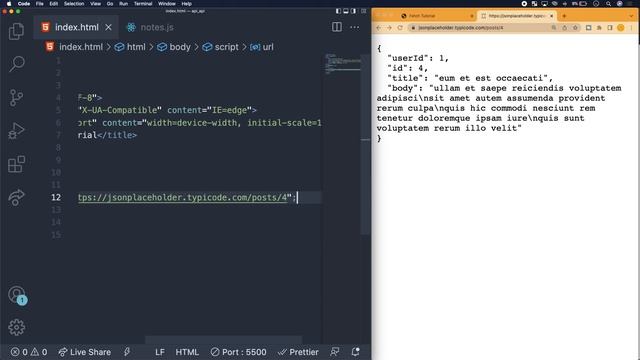Click the Prettier status bar item
Viewport: 640px width, 360px height.
tap(298, 352)
